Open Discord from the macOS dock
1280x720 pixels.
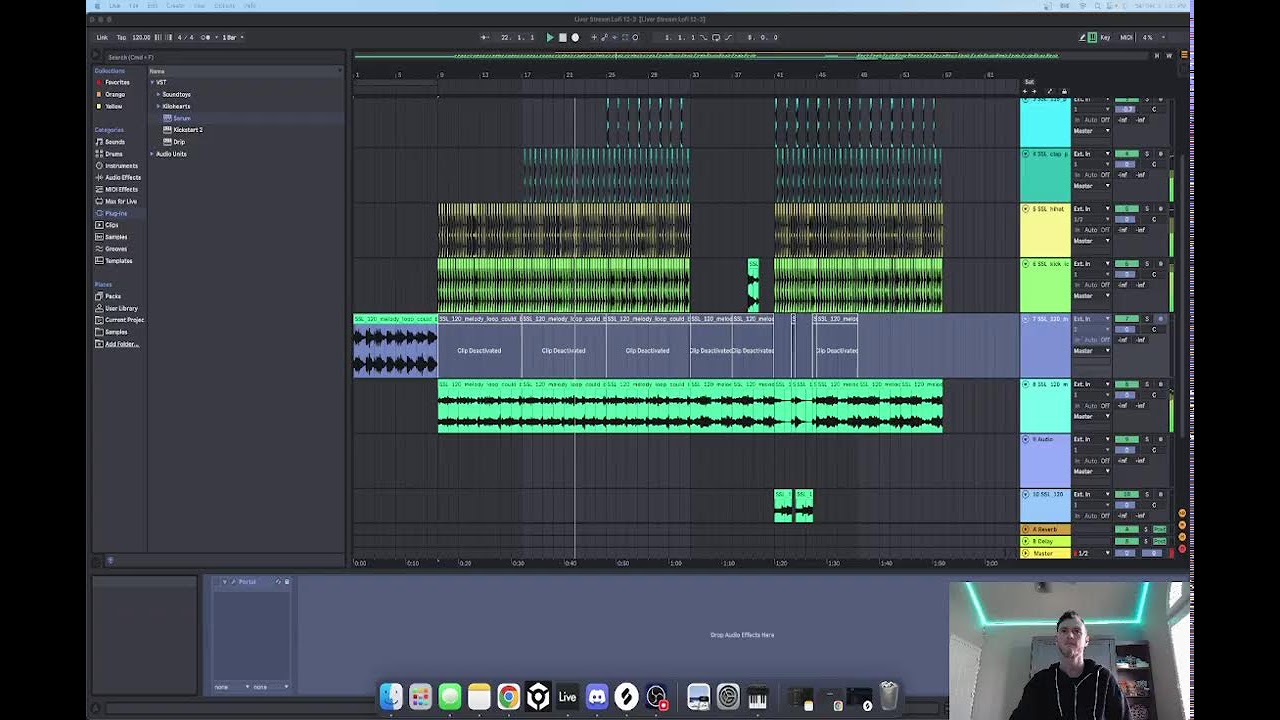click(x=597, y=696)
